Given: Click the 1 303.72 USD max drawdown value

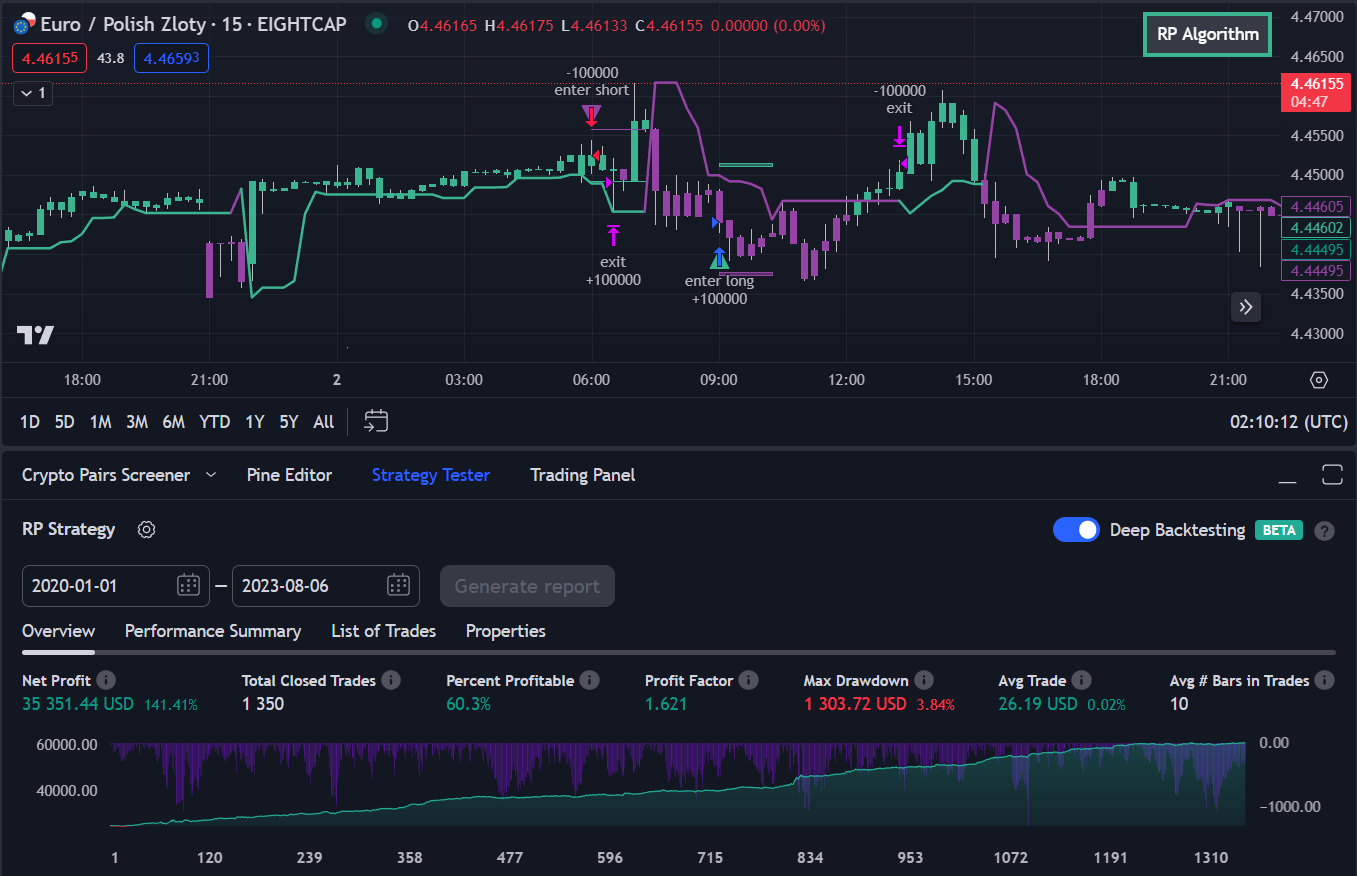Looking at the screenshot, I should pos(855,704).
